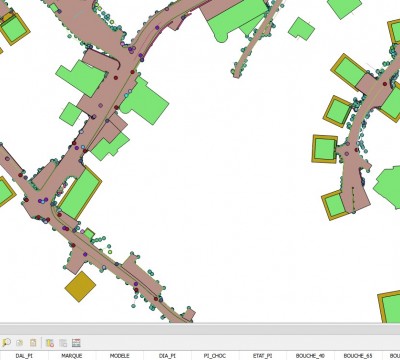Click the solid ochre square polygon on map

click(x=80, y=287)
